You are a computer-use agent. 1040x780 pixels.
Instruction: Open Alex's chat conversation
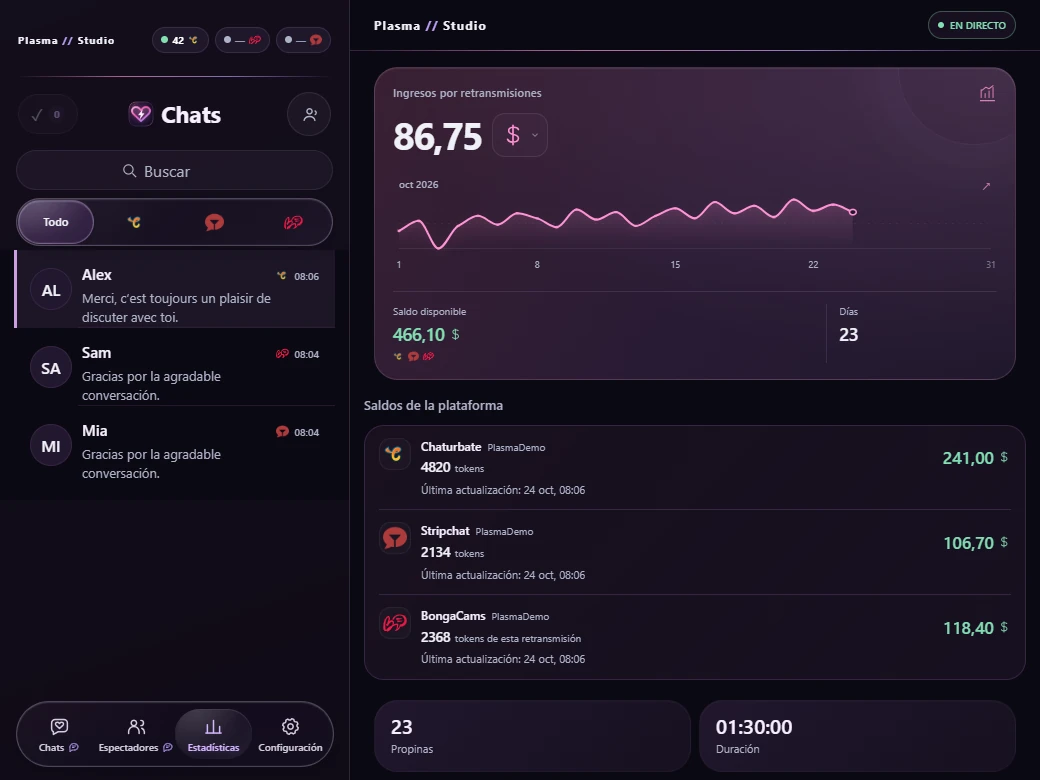(x=175, y=289)
